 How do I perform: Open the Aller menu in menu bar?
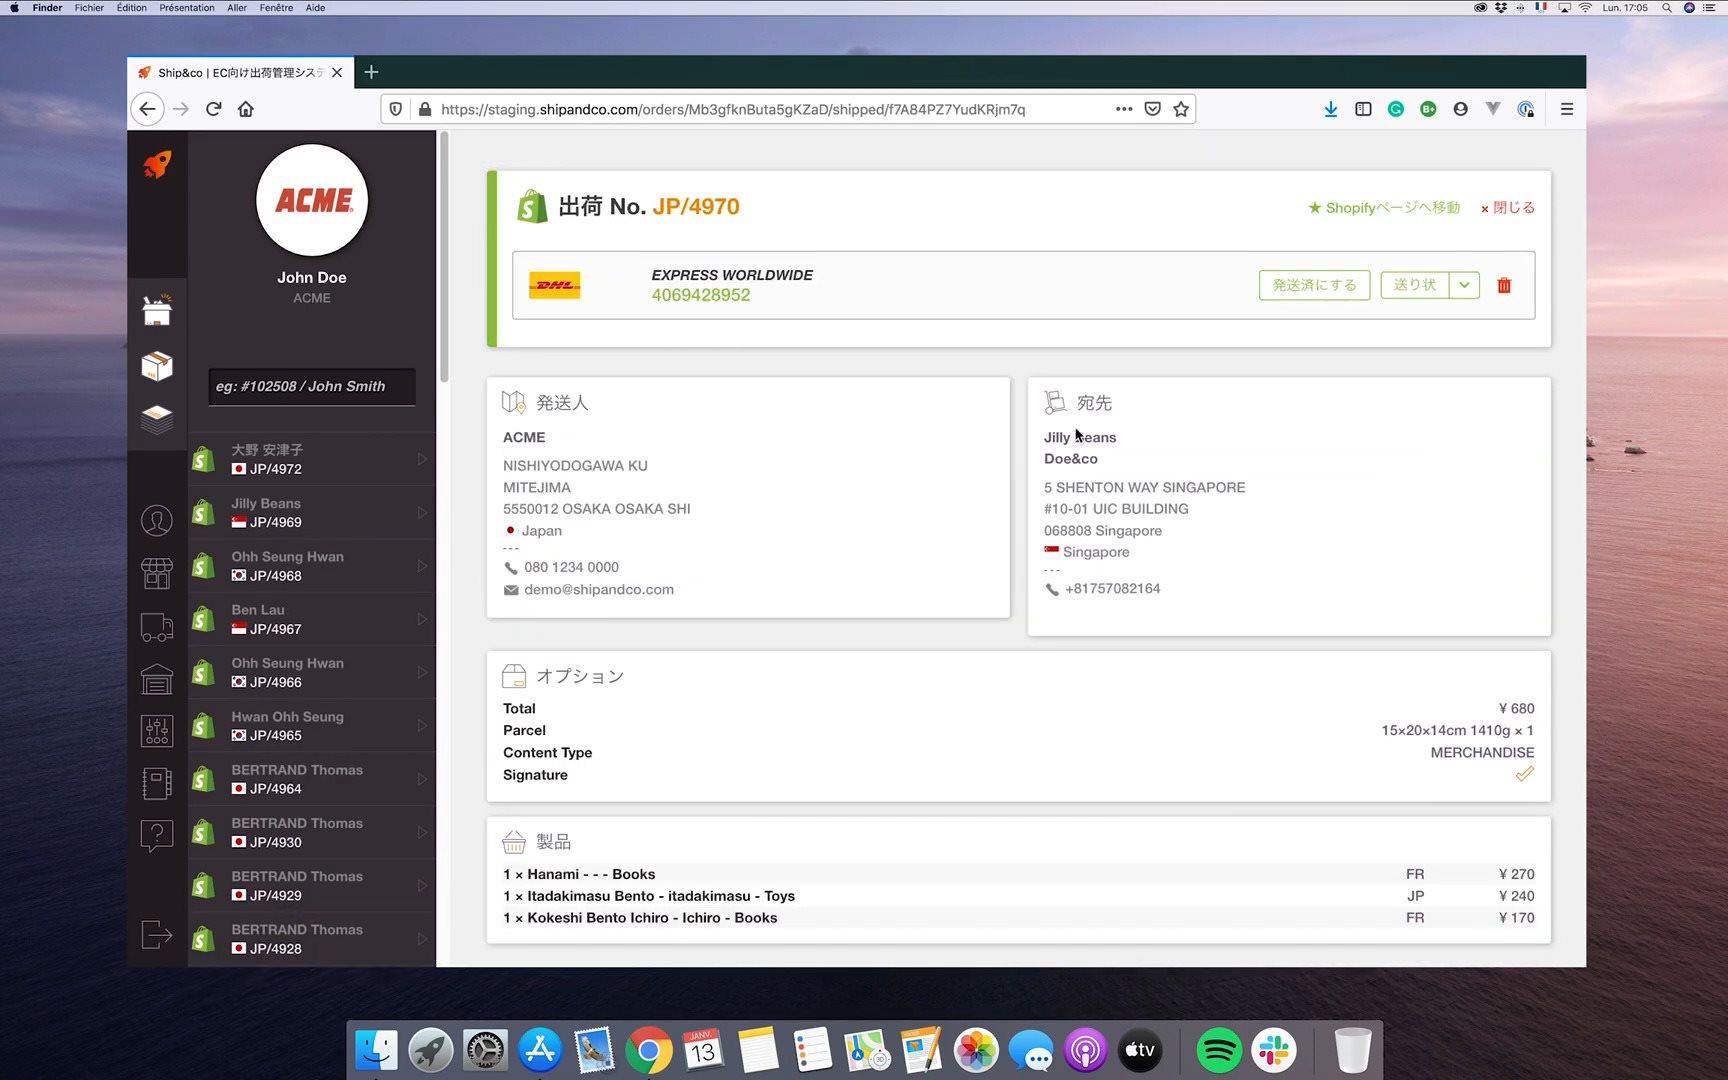click(x=237, y=8)
